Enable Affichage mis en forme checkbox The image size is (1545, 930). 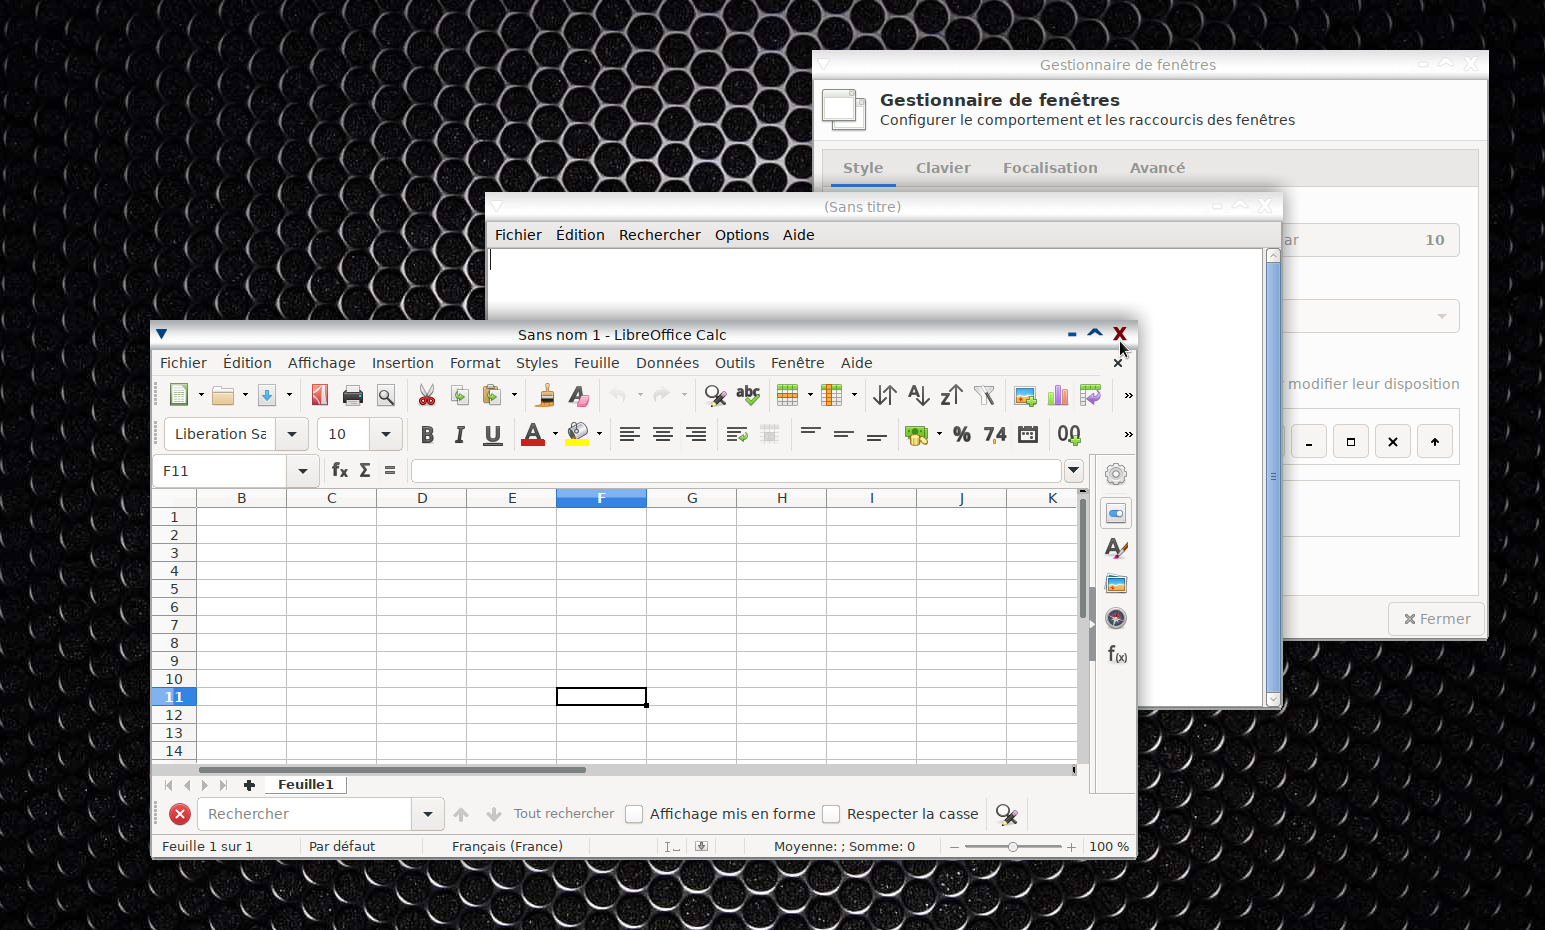click(x=634, y=814)
